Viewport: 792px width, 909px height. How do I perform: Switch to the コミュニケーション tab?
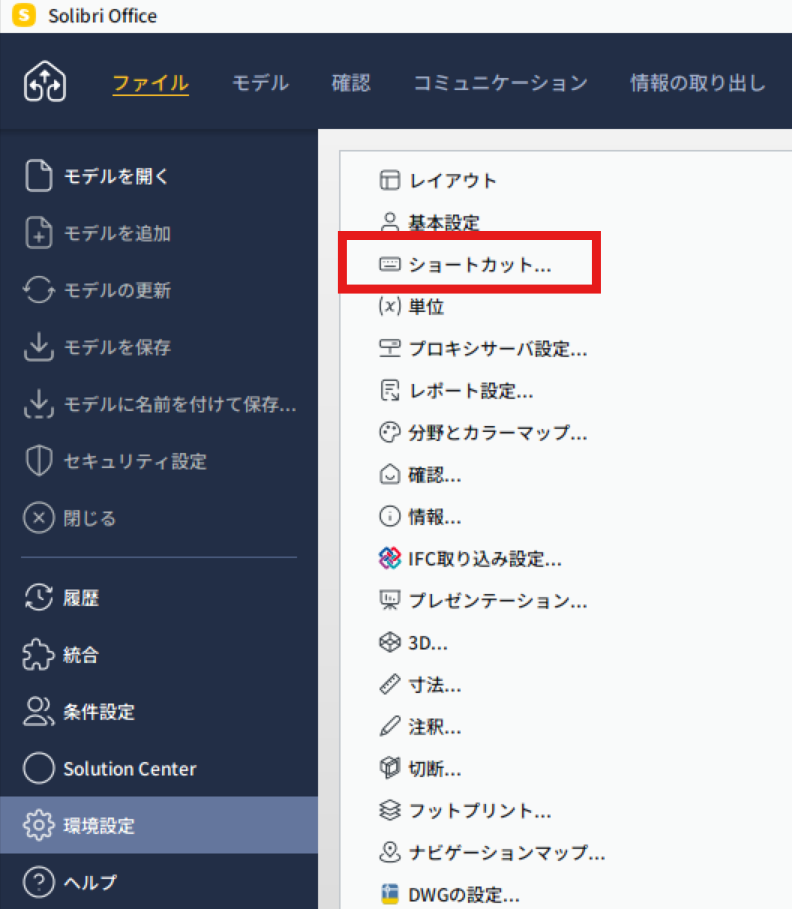point(500,83)
